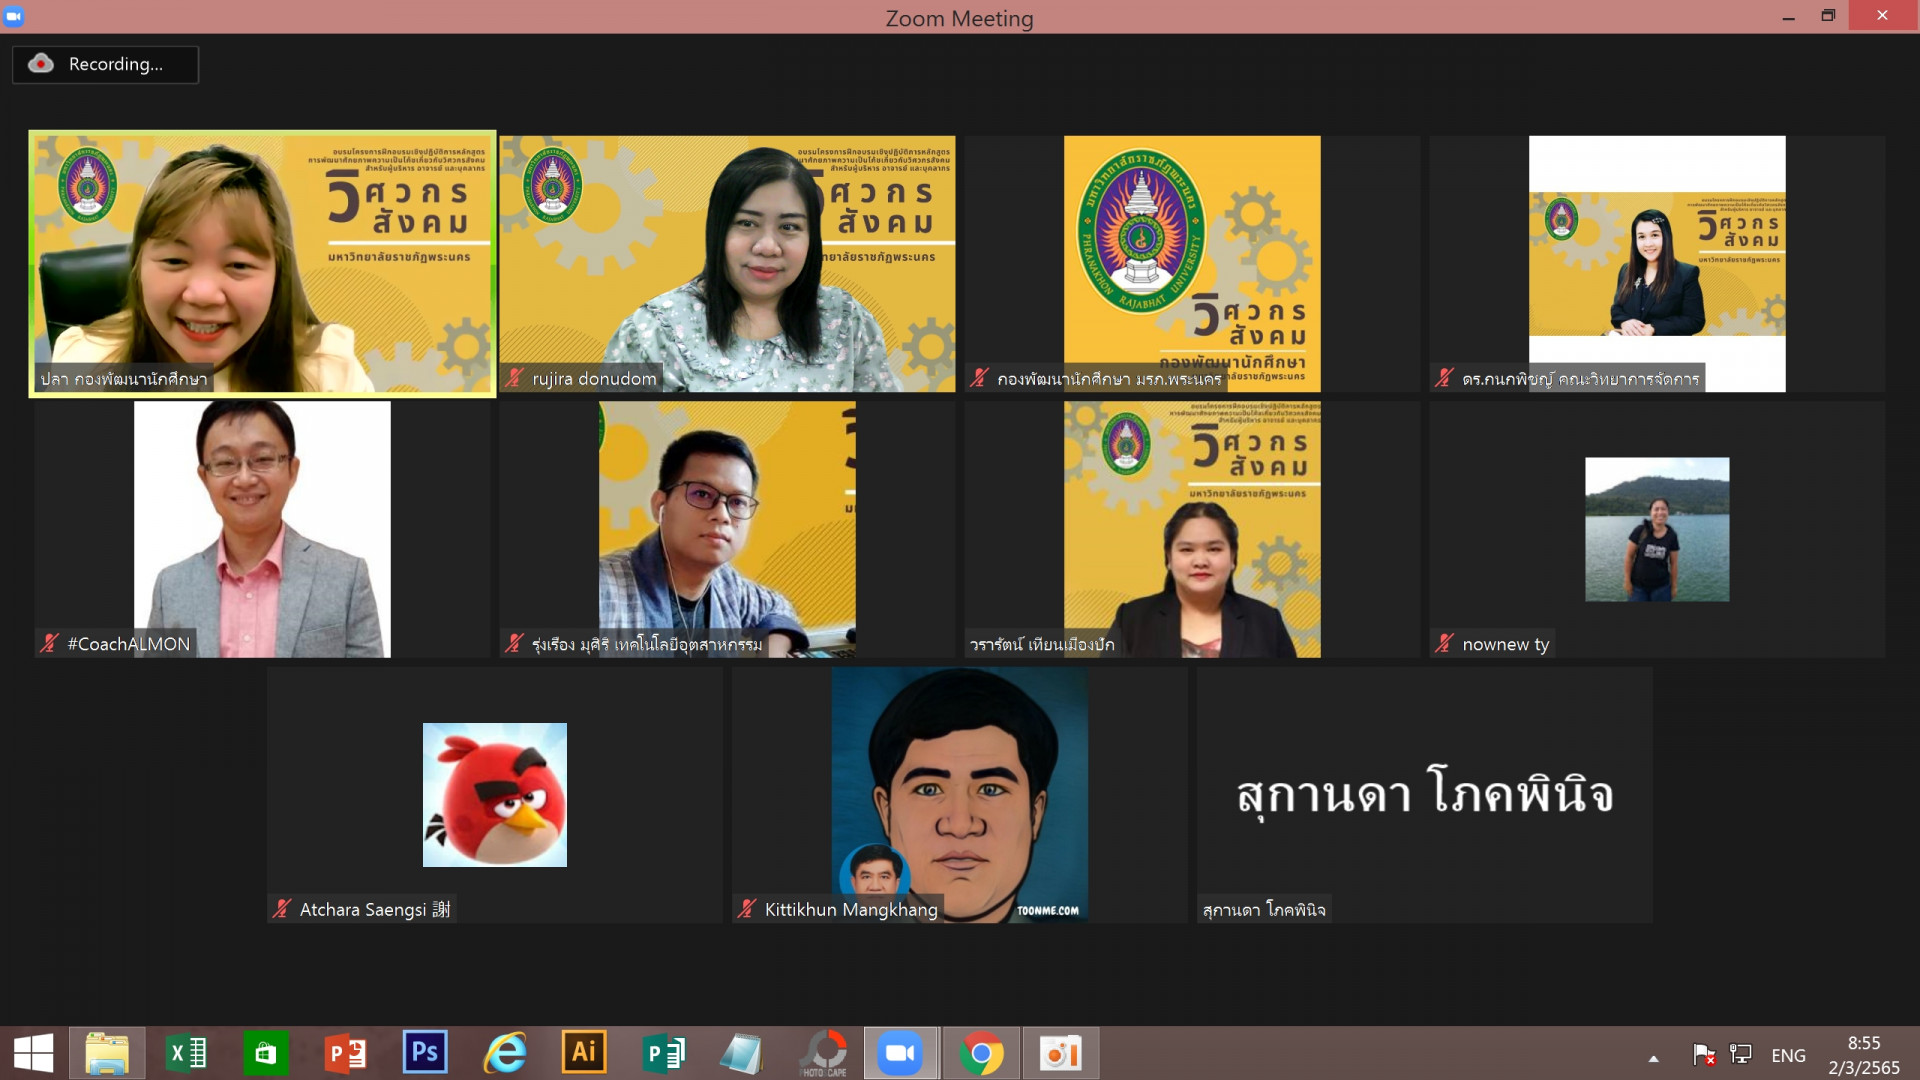Open Google Chrome from the taskbar
The image size is (1920, 1080).
981,1053
